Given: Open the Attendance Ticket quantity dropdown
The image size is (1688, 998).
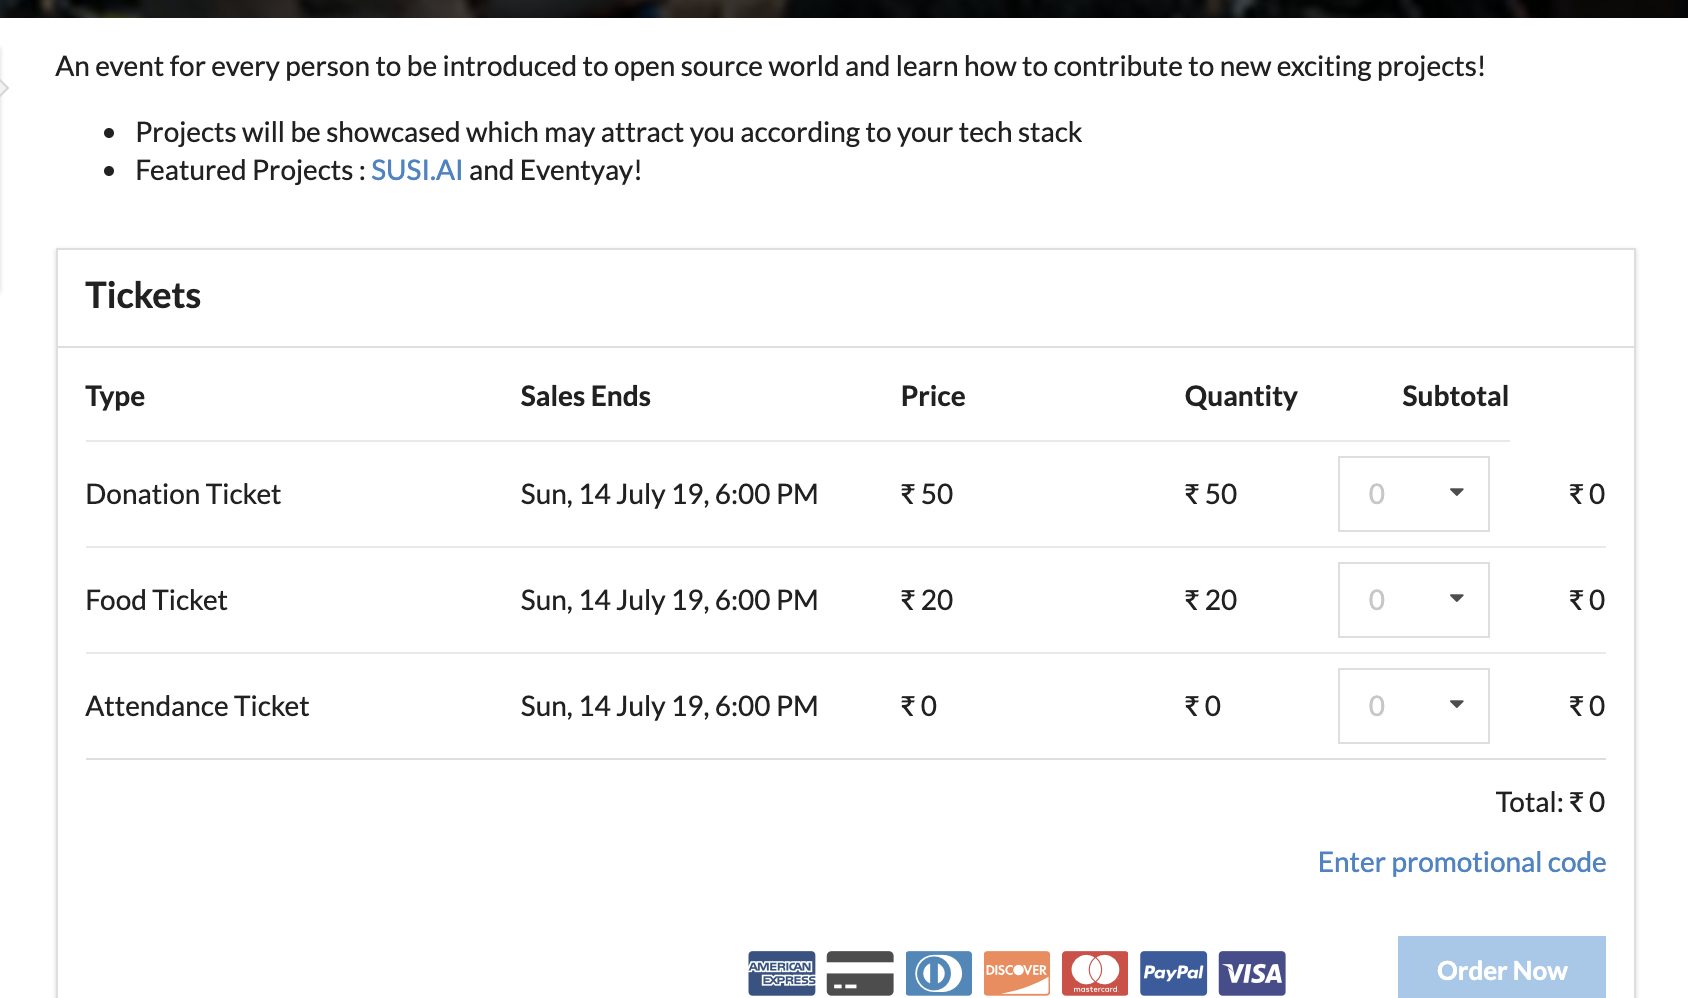Looking at the screenshot, I should (x=1413, y=706).
